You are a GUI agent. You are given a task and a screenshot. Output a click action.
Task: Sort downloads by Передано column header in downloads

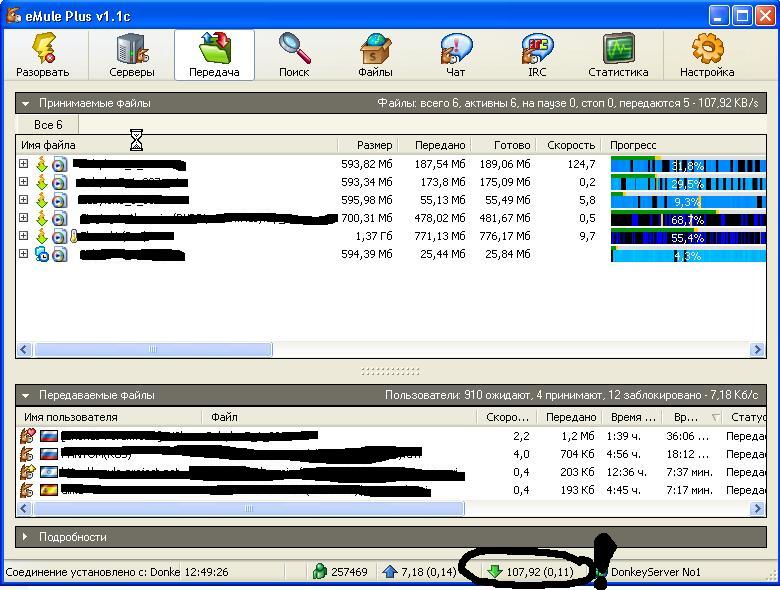coord(434,145)
